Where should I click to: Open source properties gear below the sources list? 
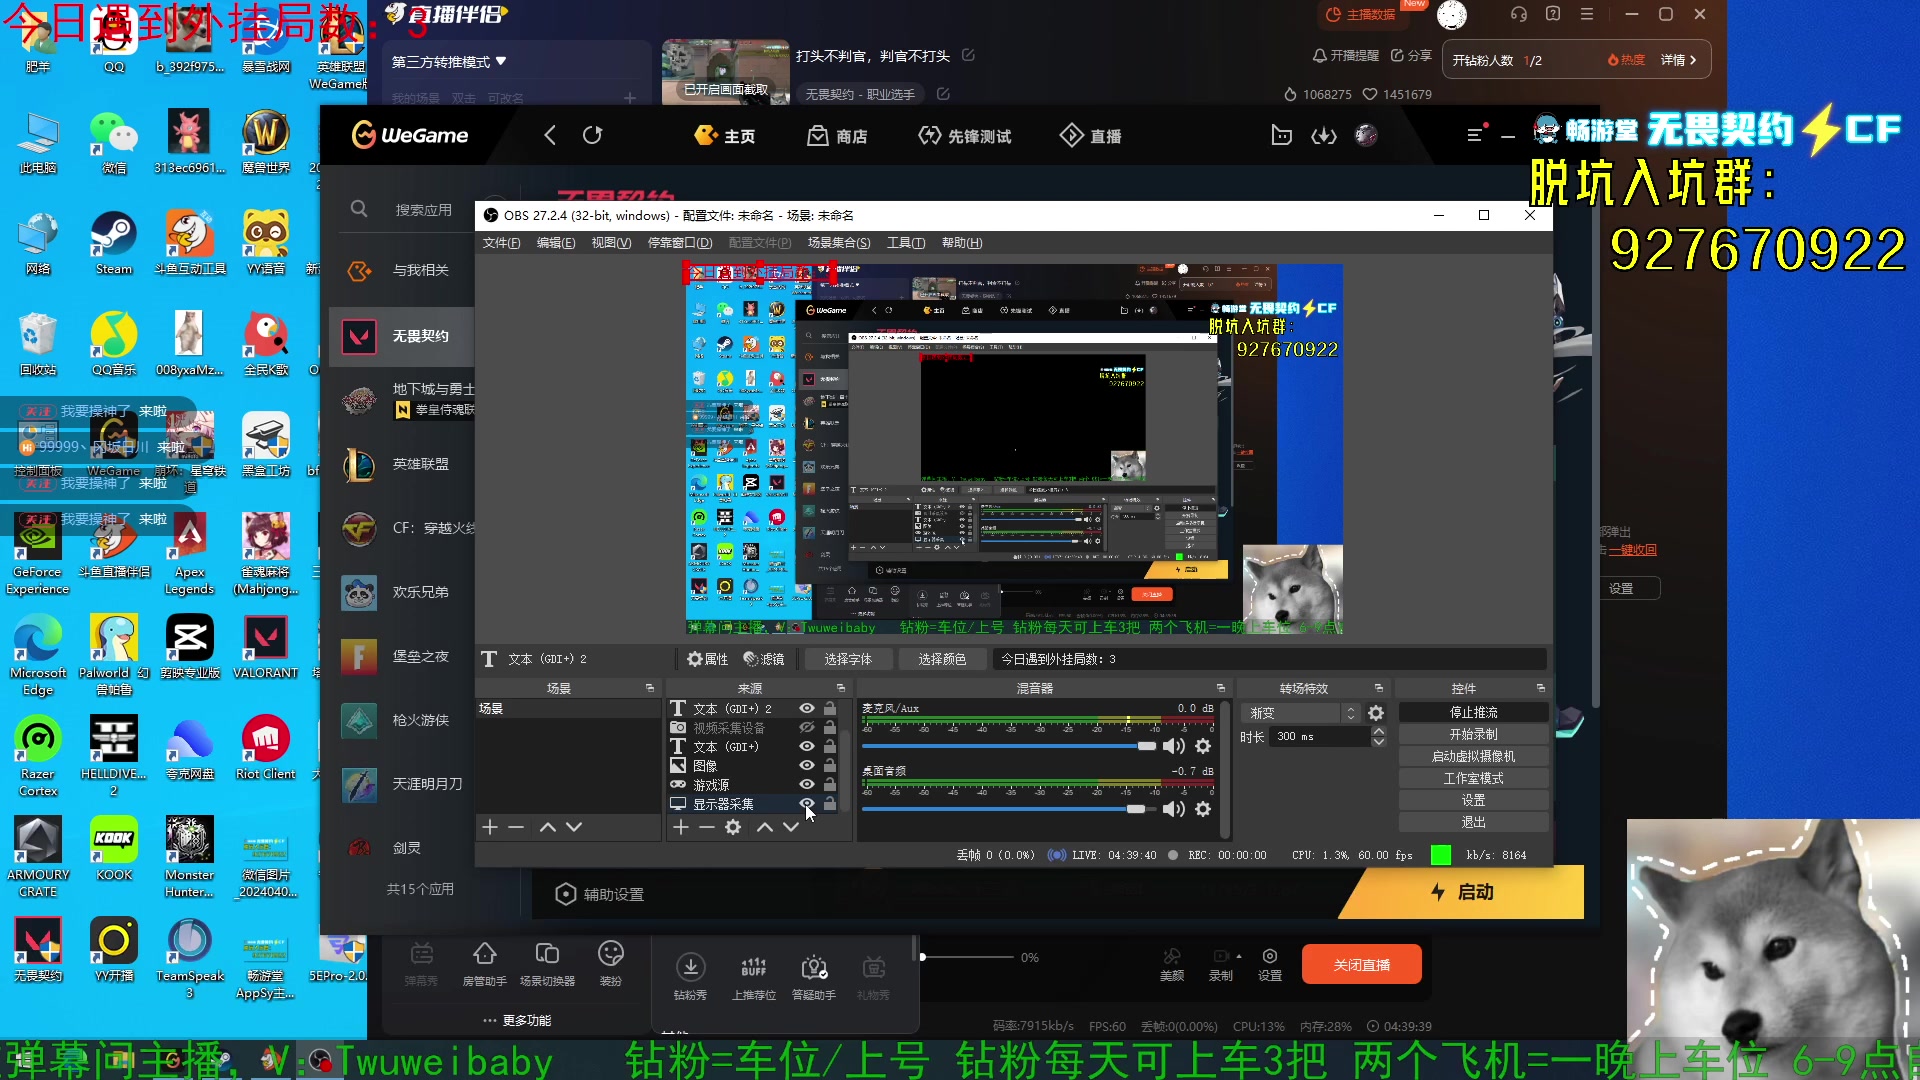[x=733, y=827]
